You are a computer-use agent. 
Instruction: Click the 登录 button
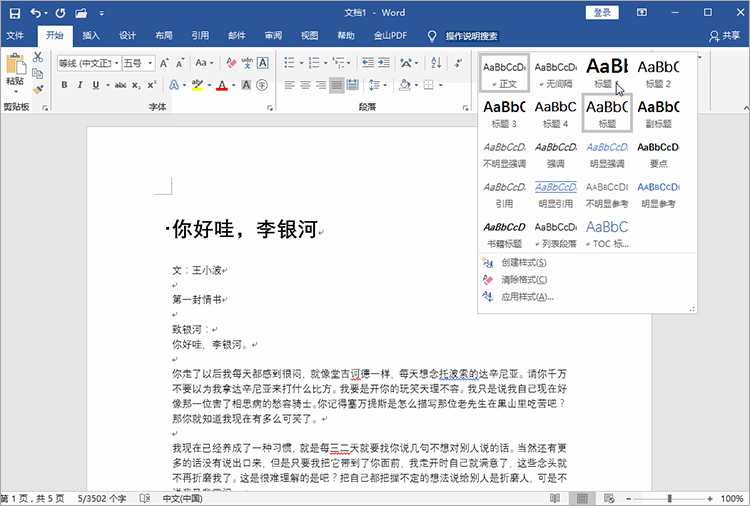(602, 12)
